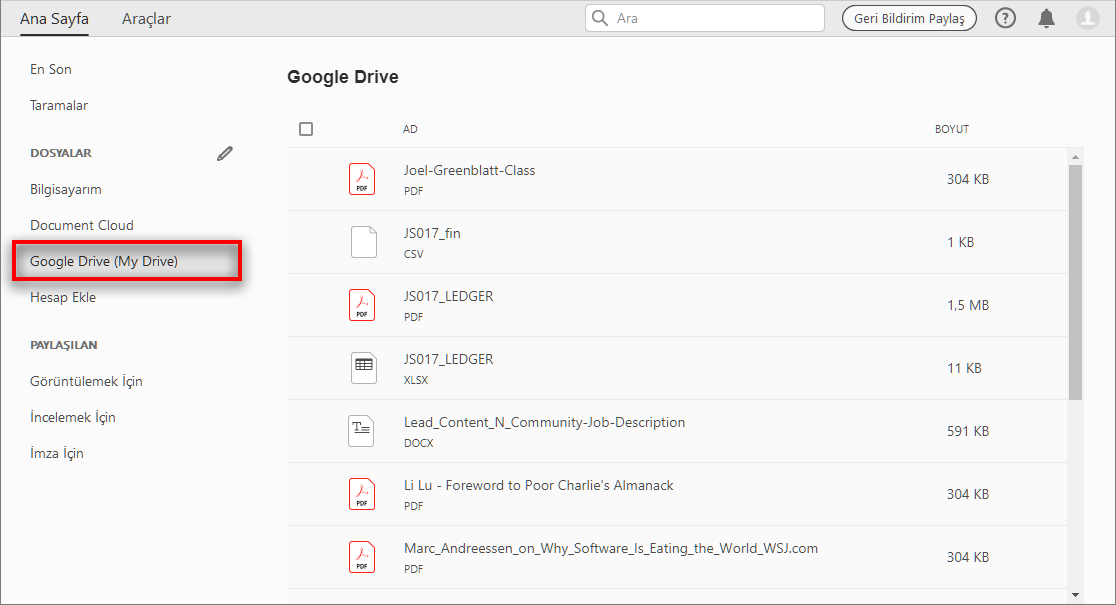Switch to the Ana Sayfa tab

(x=54, y=19)
